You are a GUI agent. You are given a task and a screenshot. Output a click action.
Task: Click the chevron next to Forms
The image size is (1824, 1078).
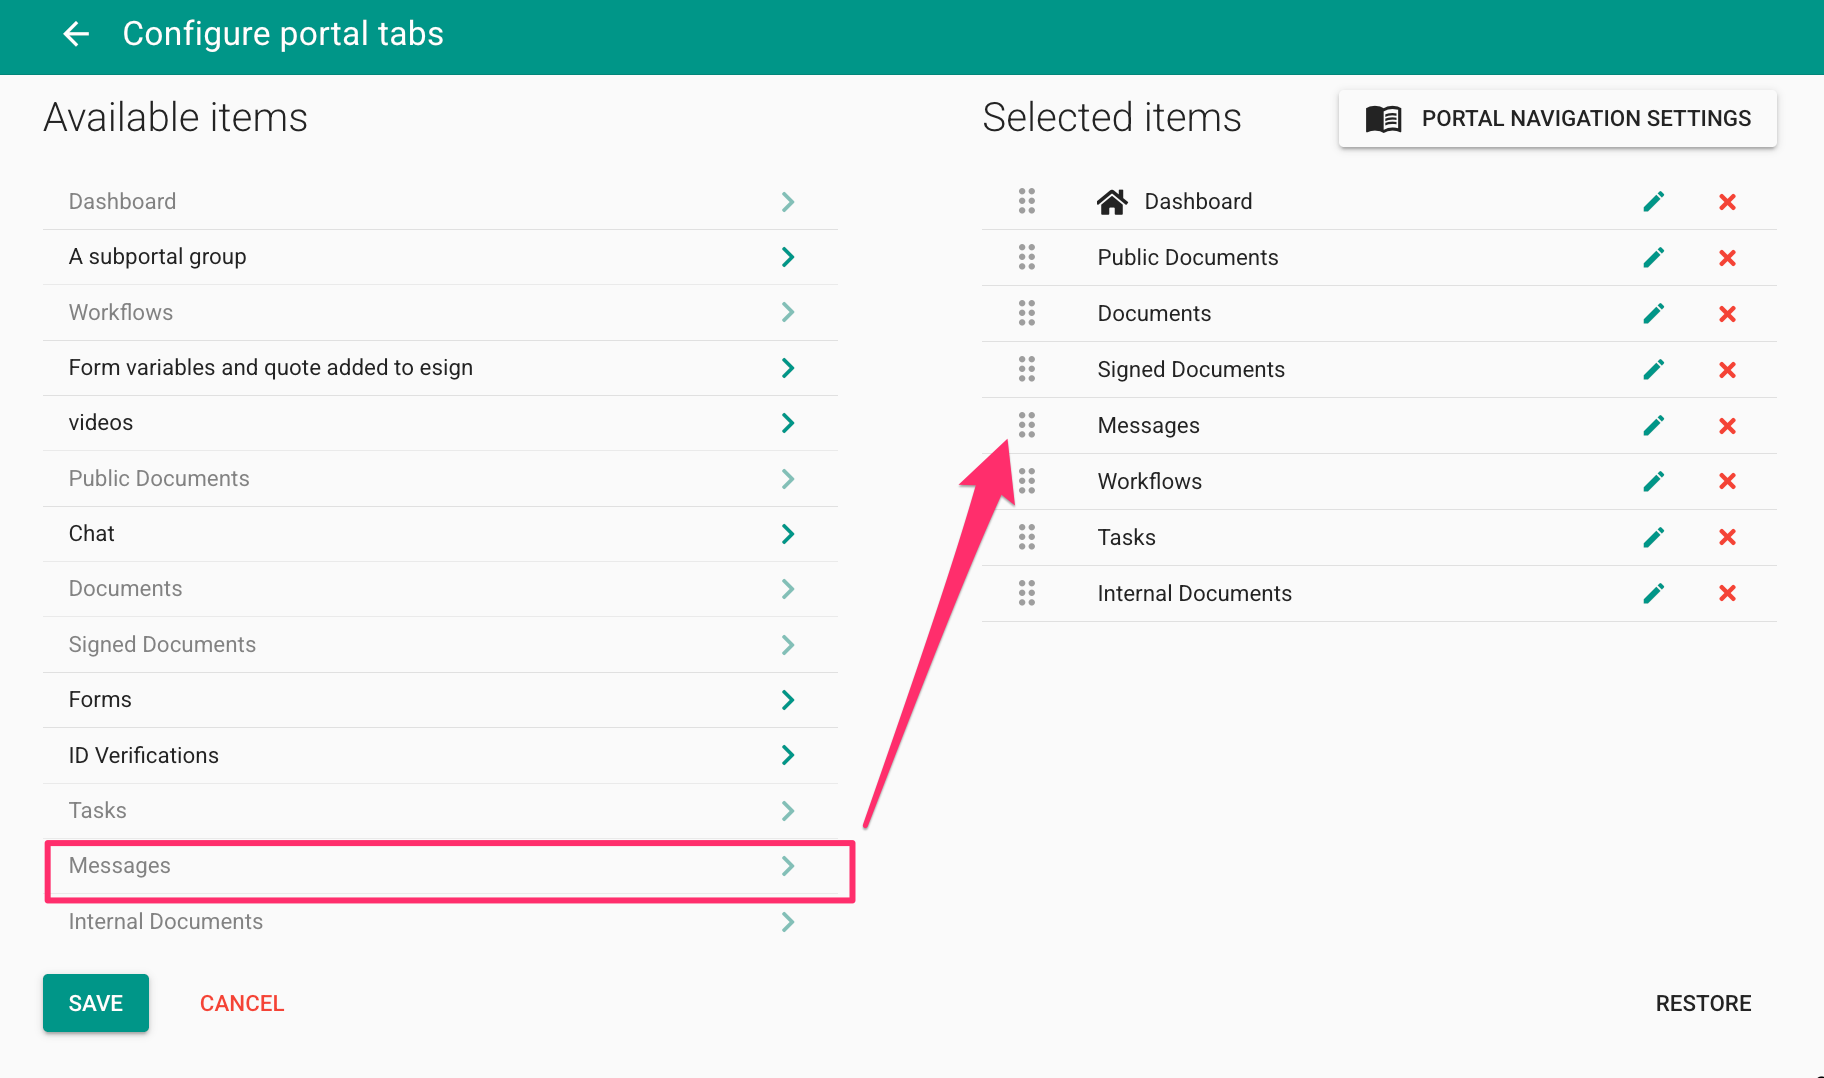point(787,700)
